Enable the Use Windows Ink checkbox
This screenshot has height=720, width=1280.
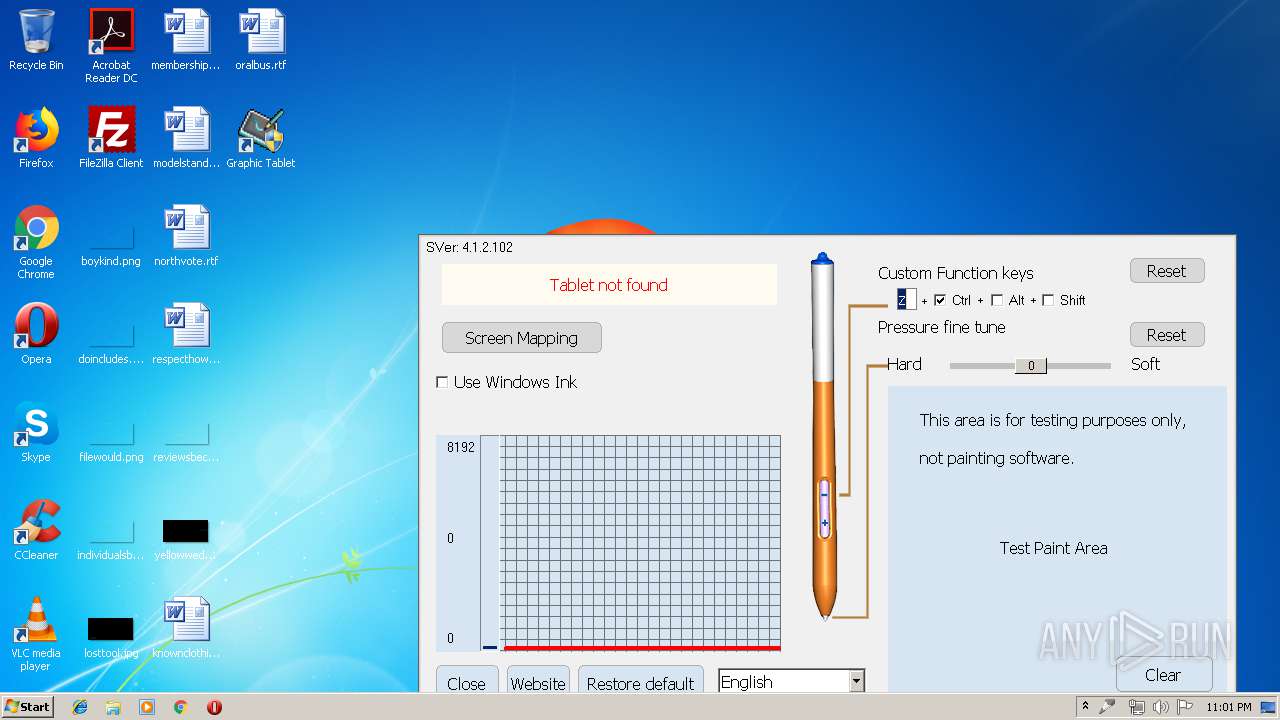(x=442, y=382)
